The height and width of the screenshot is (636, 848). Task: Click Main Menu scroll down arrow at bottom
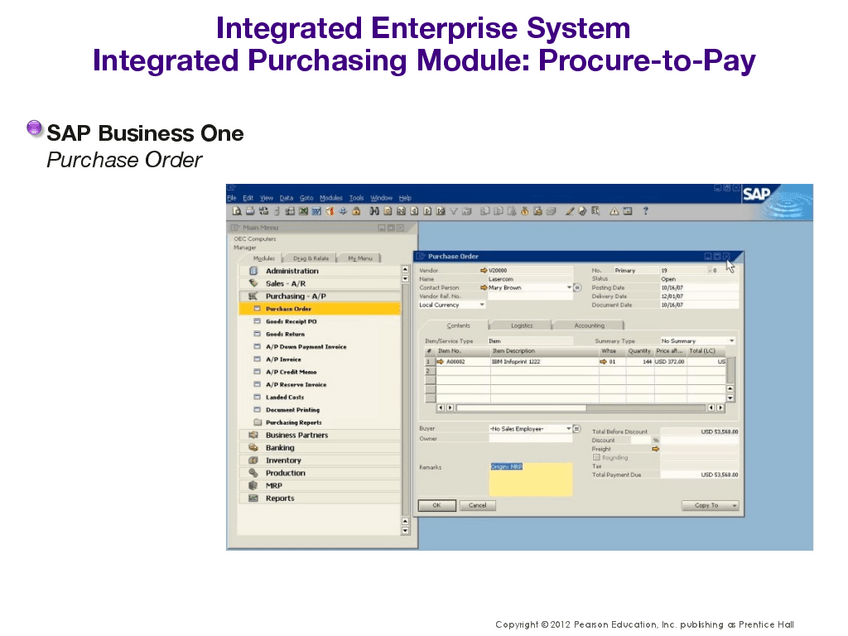[405, 531]
